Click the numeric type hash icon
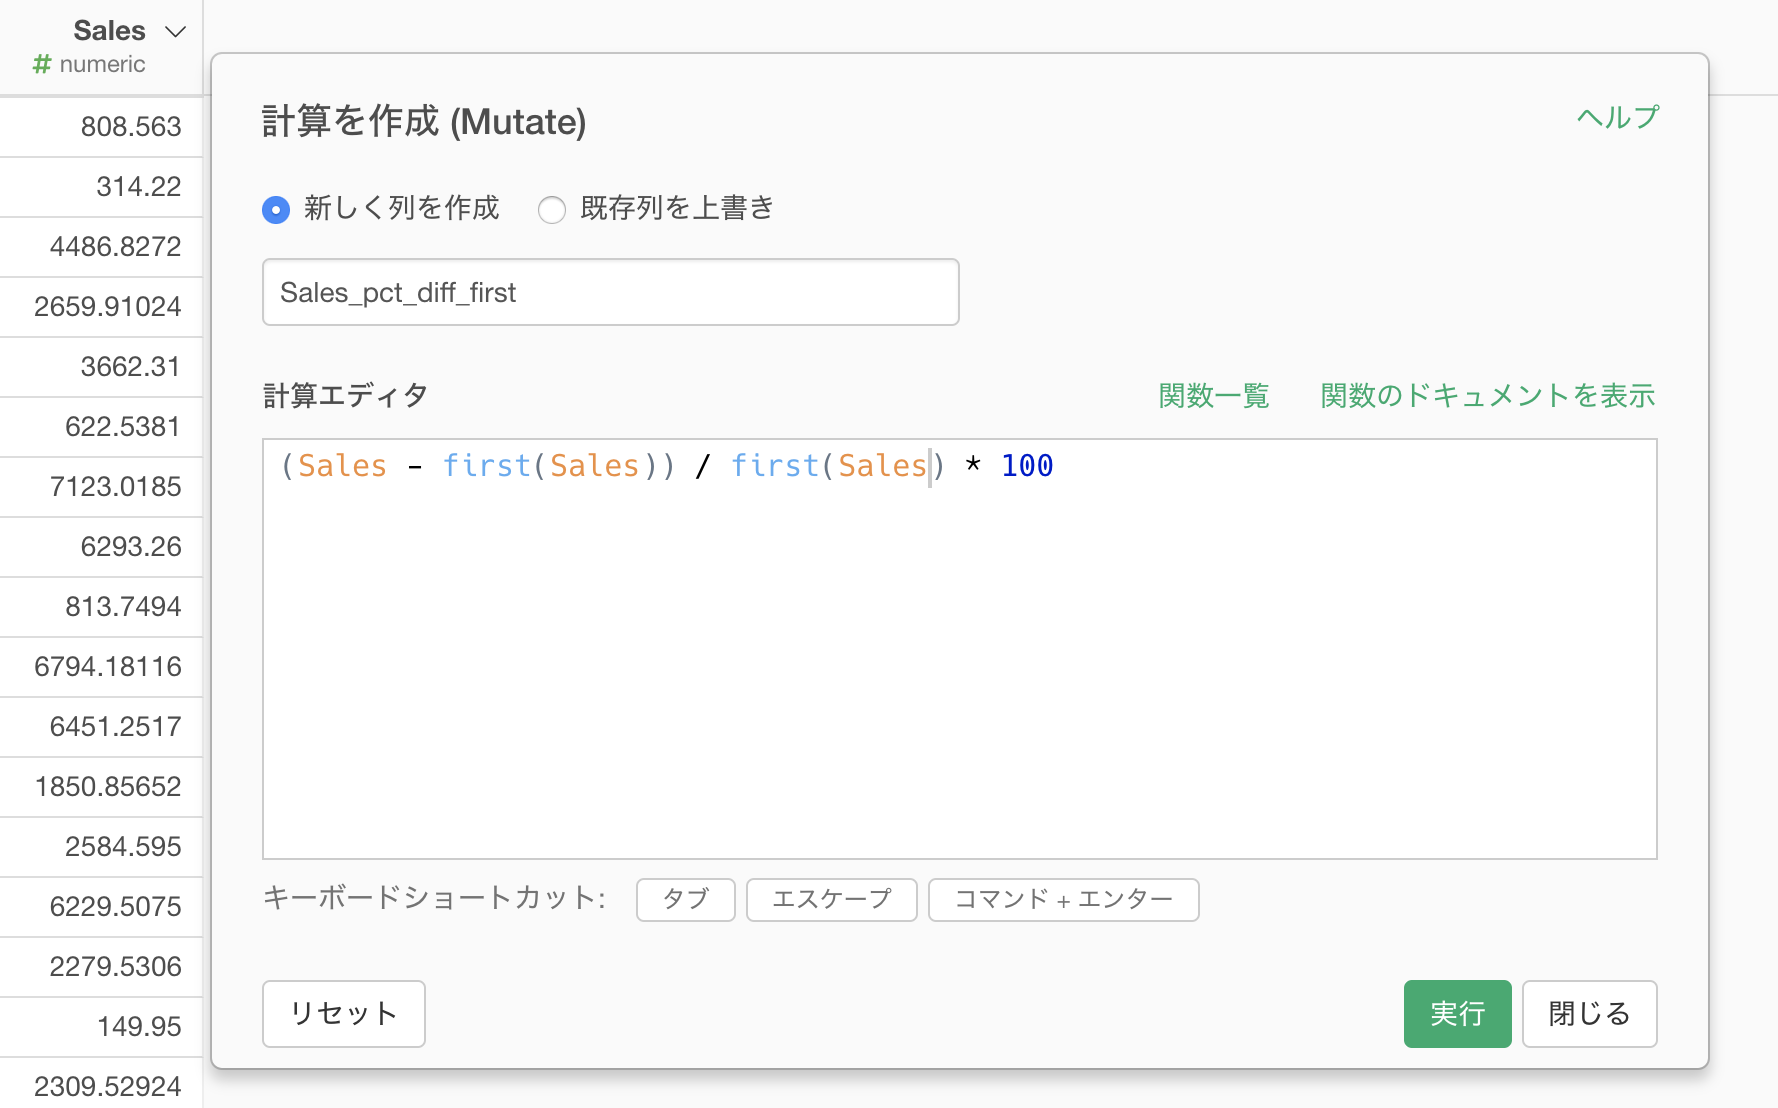 coord(41,64)
